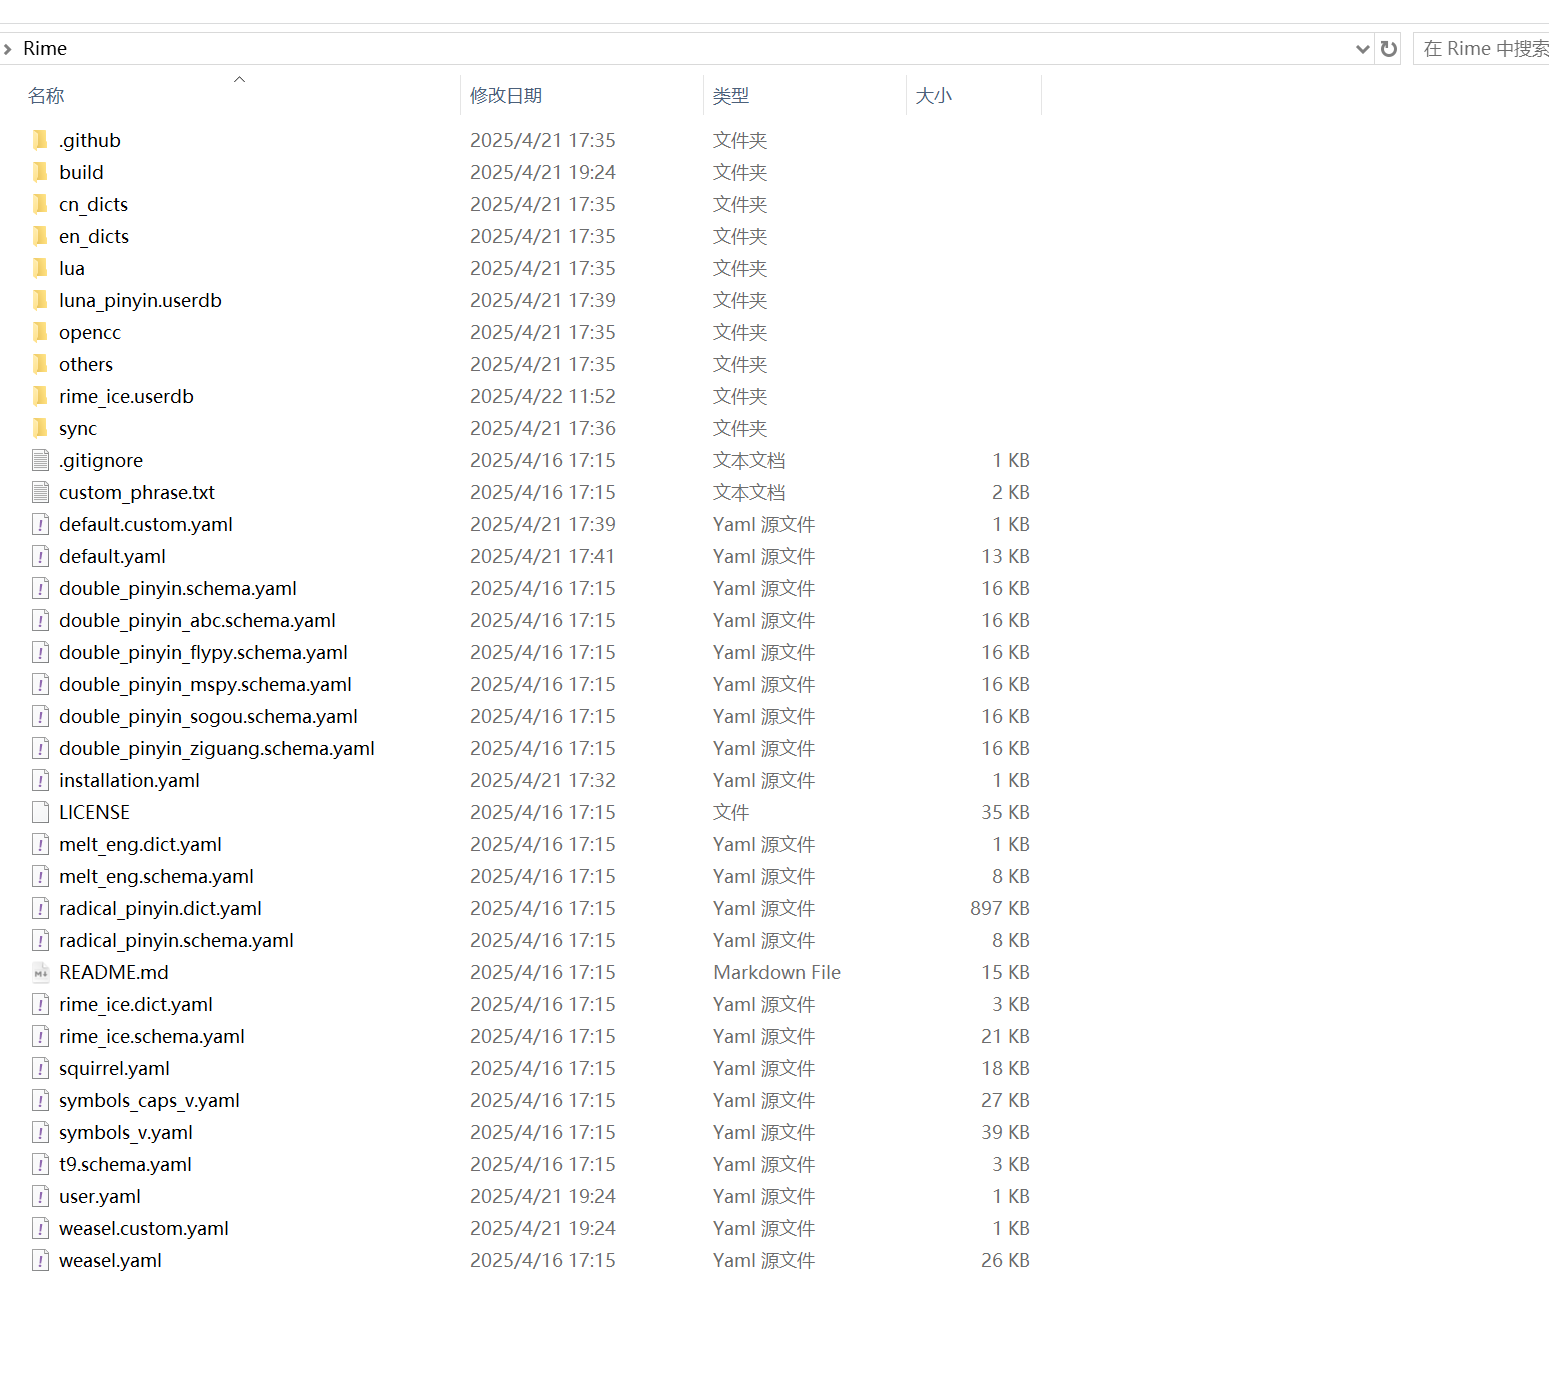Click the 18 KB size value
Screen dimensions: 1549x1387
pos(1005,1068)
